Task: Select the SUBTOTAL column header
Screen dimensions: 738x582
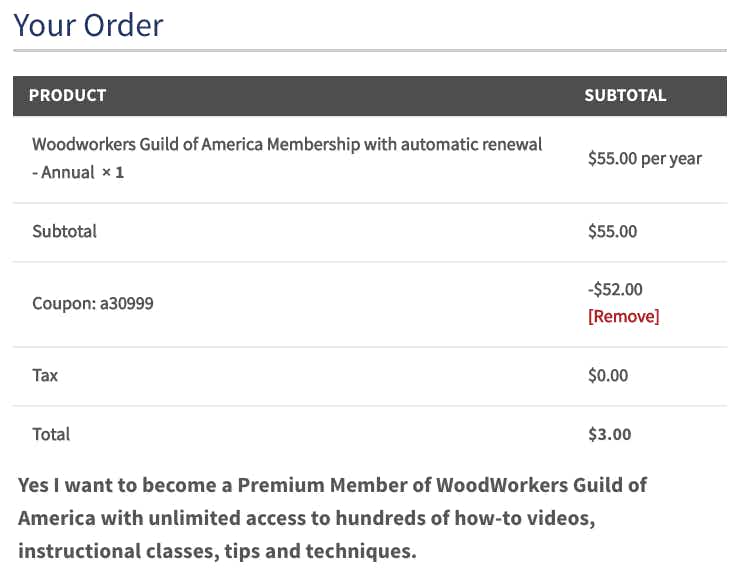Action: [625, 96]
